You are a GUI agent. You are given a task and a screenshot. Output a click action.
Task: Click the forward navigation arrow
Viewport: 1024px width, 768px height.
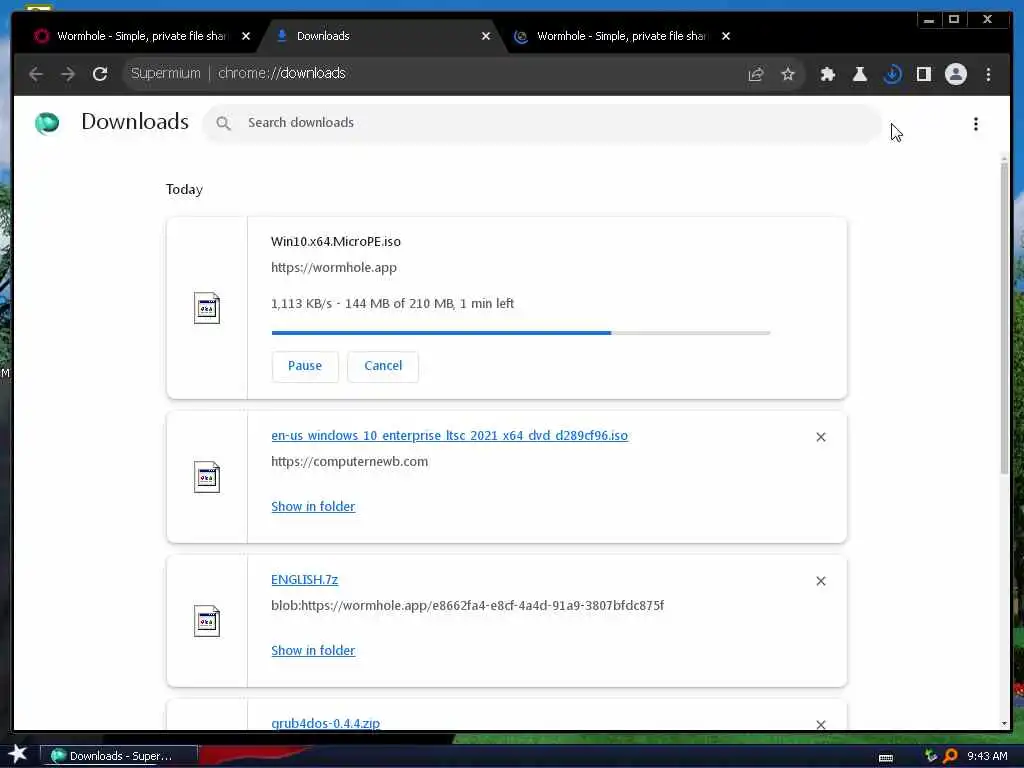[68, 74]
